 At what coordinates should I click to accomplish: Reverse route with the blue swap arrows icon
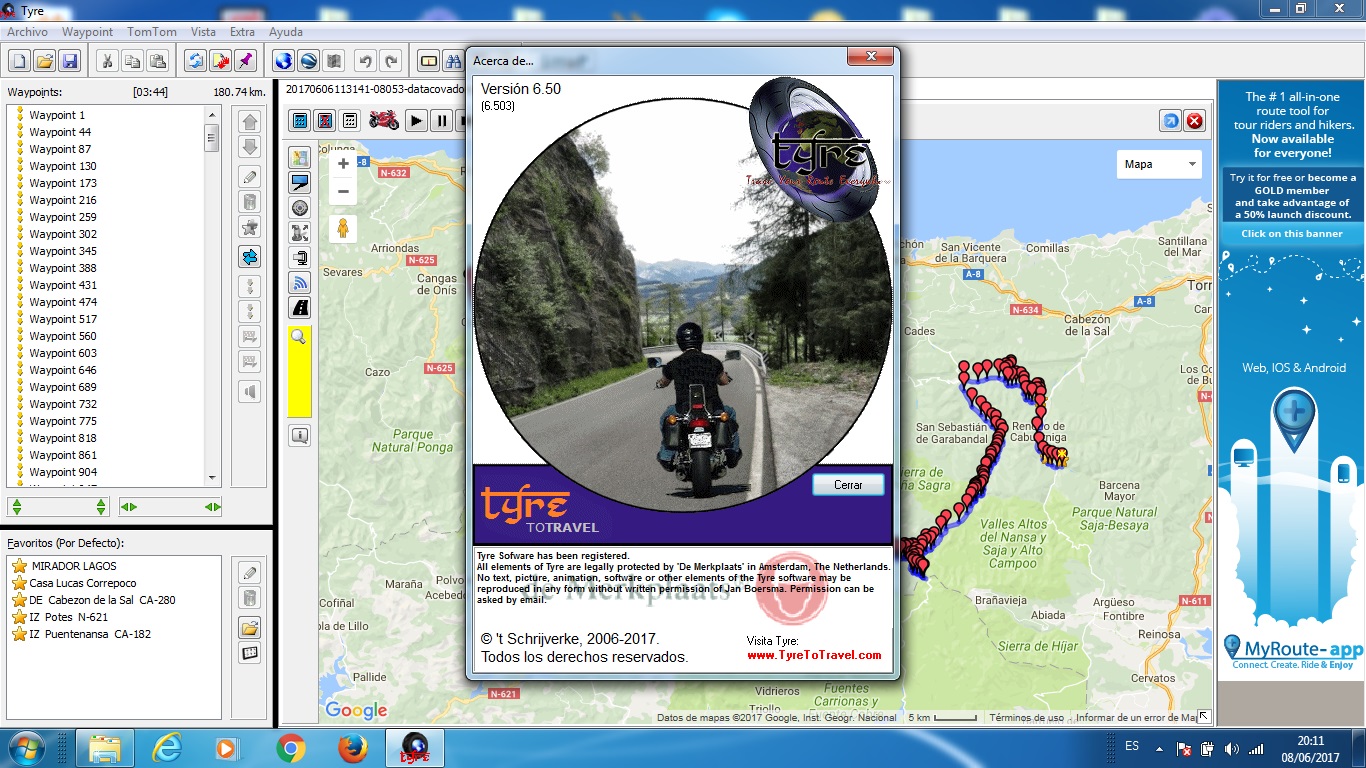click(250, 257)
